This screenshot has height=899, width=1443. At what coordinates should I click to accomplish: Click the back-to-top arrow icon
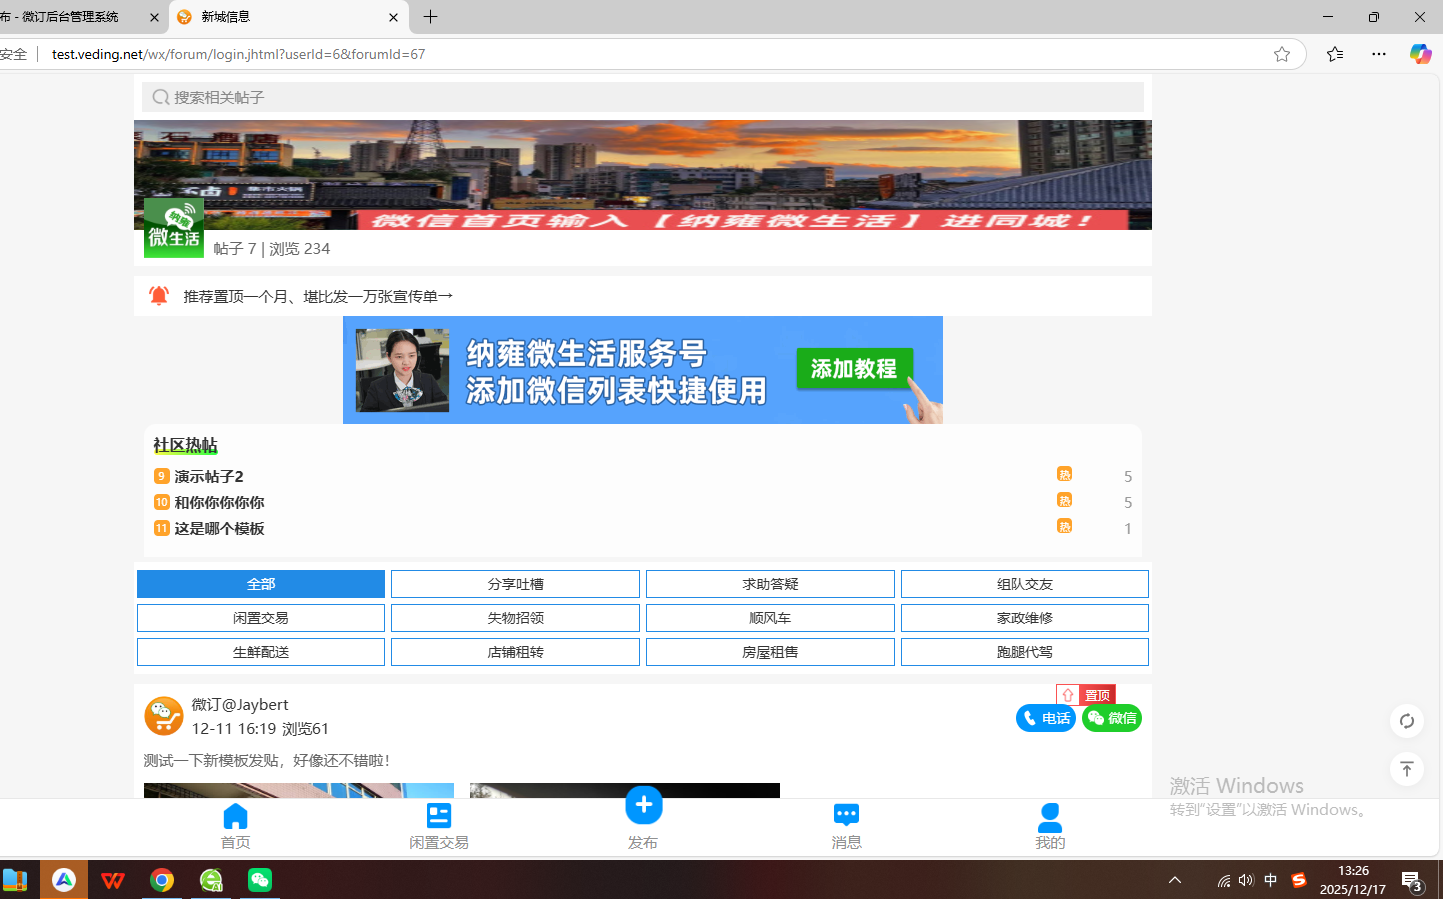point(1406,769)
